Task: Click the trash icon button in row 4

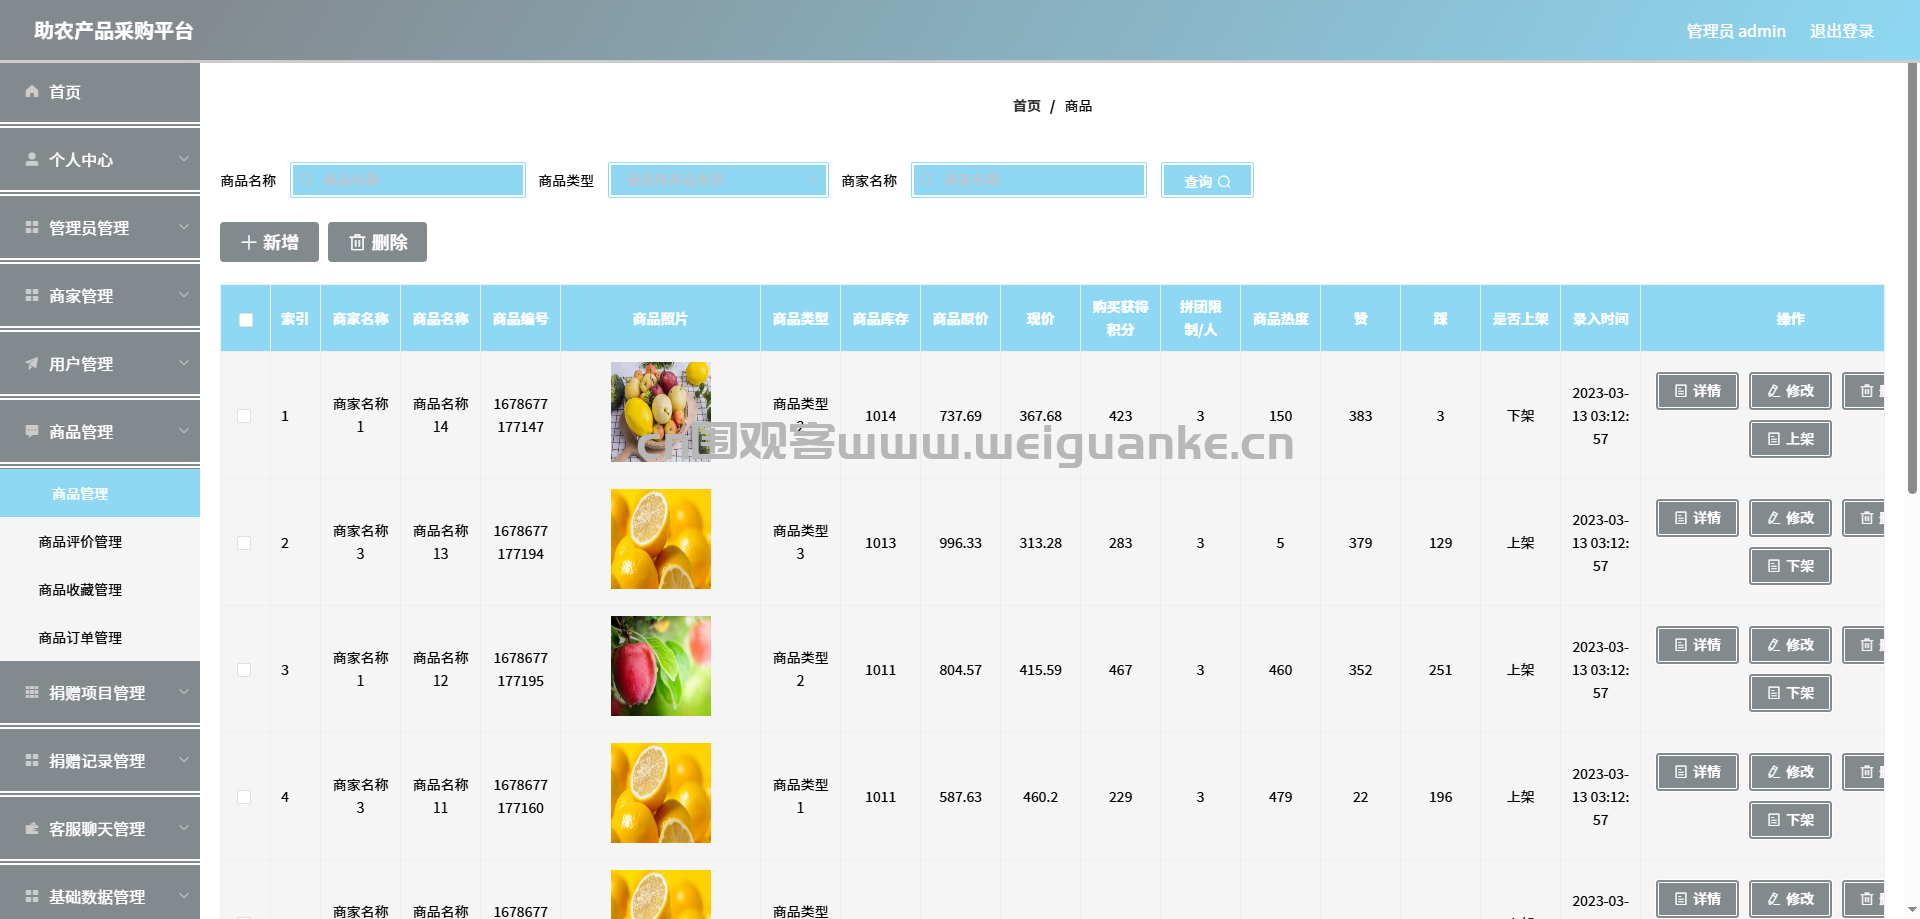Action: pyautogui.click(x=1864, y=772)
